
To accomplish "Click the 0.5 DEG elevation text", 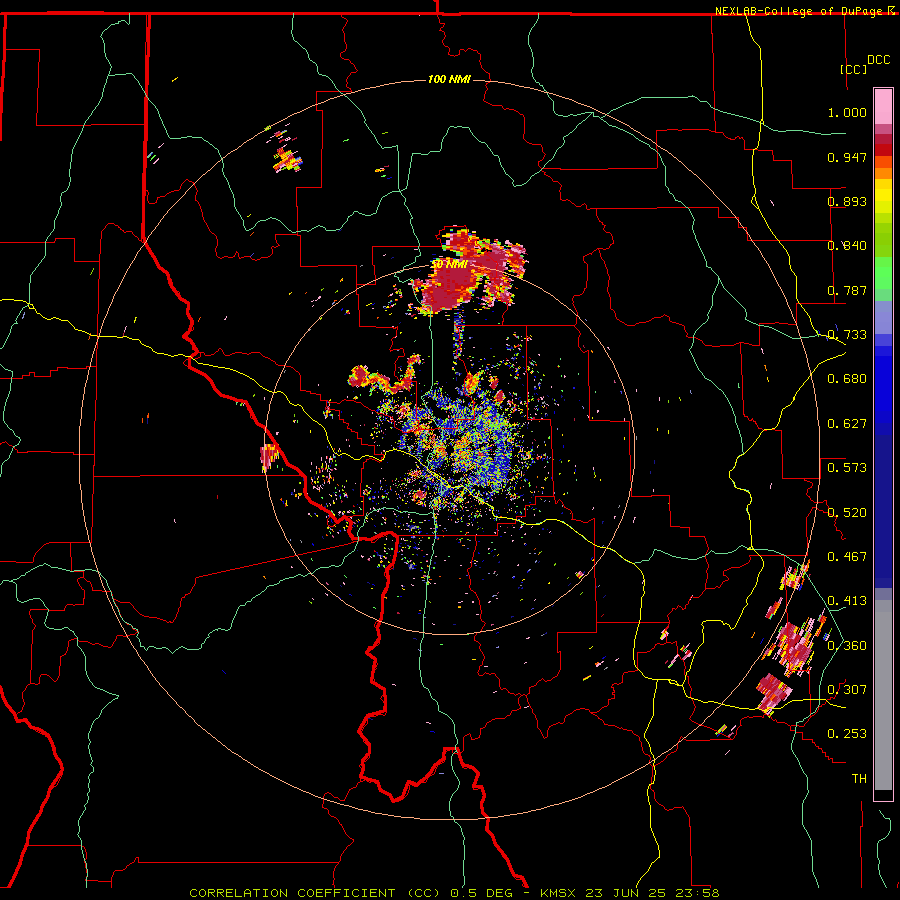I will tap(483, 893).
